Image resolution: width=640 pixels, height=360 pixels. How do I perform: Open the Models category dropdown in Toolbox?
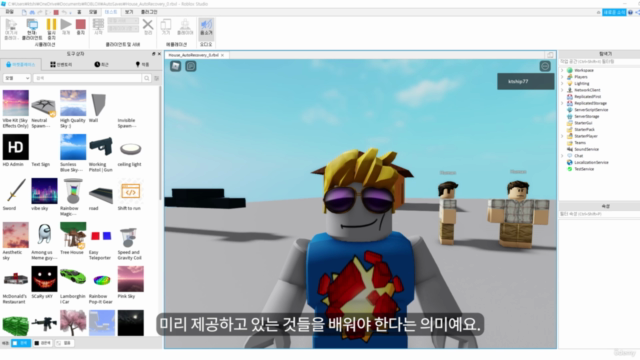pos(17,78)
